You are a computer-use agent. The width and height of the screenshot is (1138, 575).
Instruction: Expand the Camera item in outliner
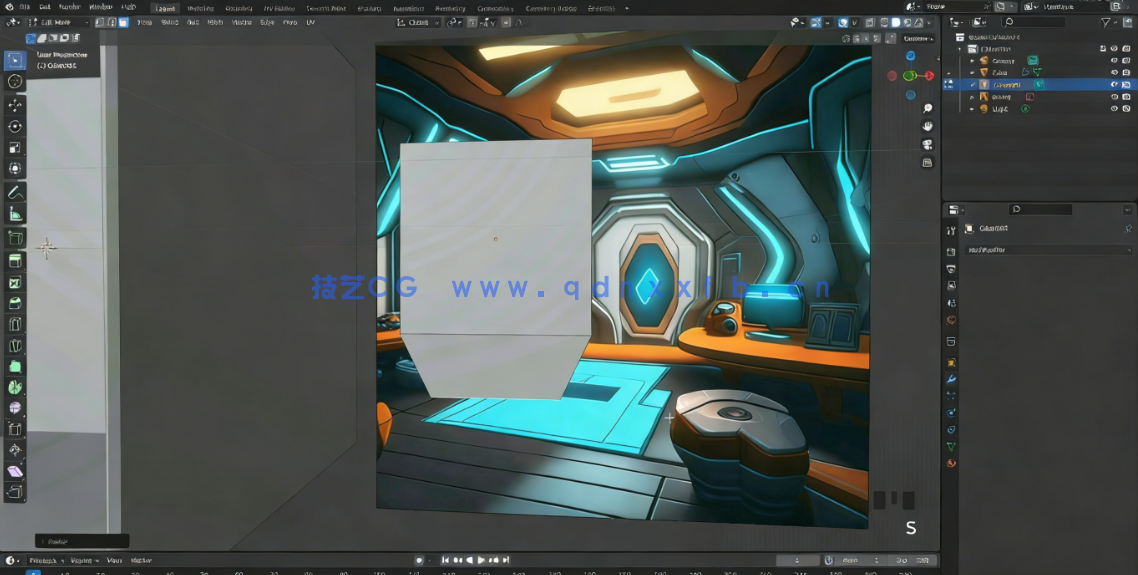coord(973,61)
